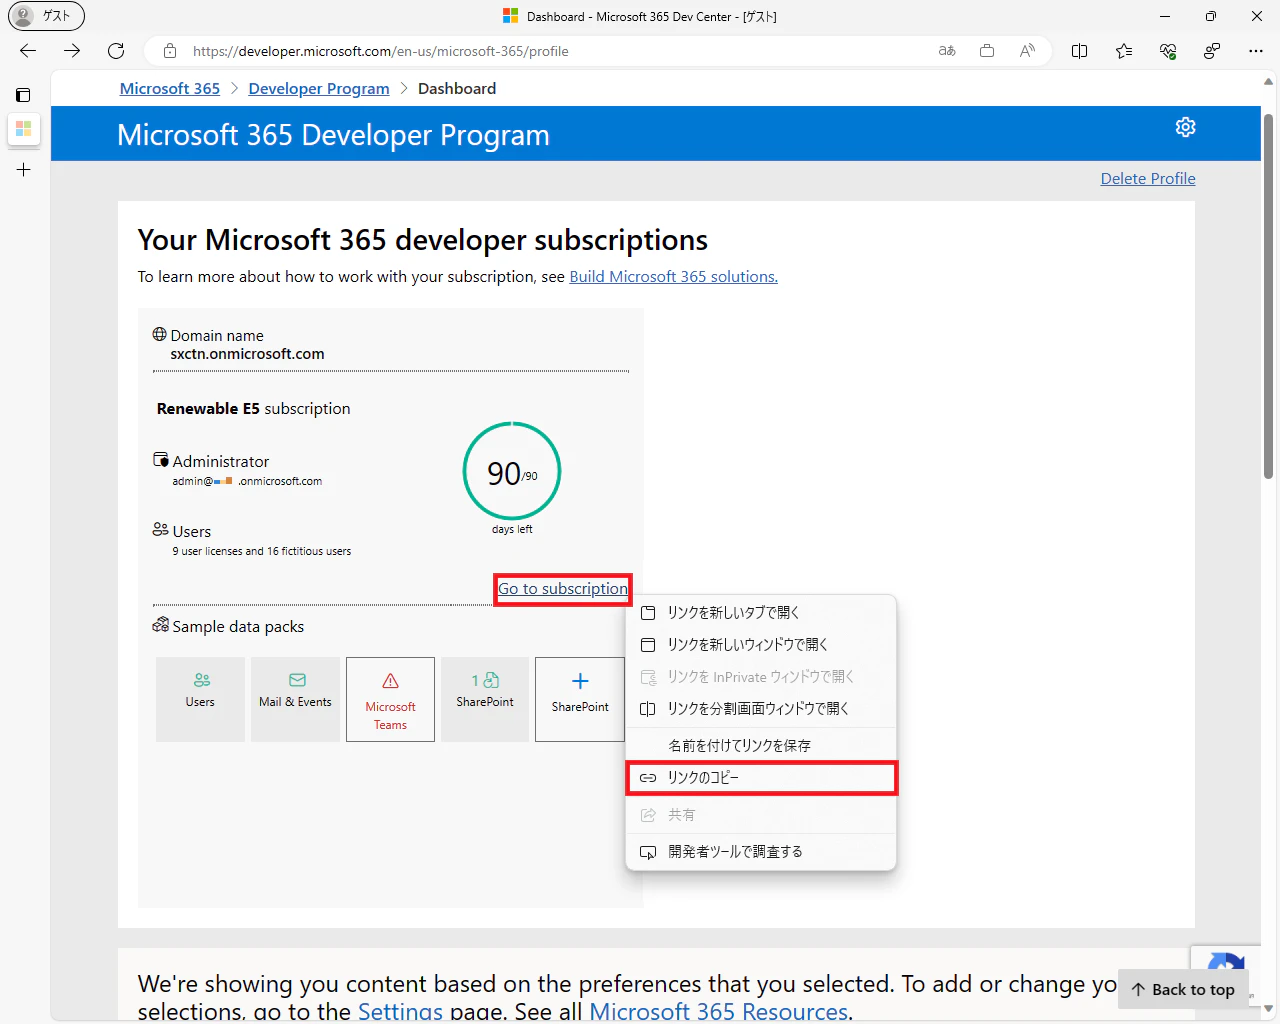Open browser essentials heart icon

[x=1168, y=51]
